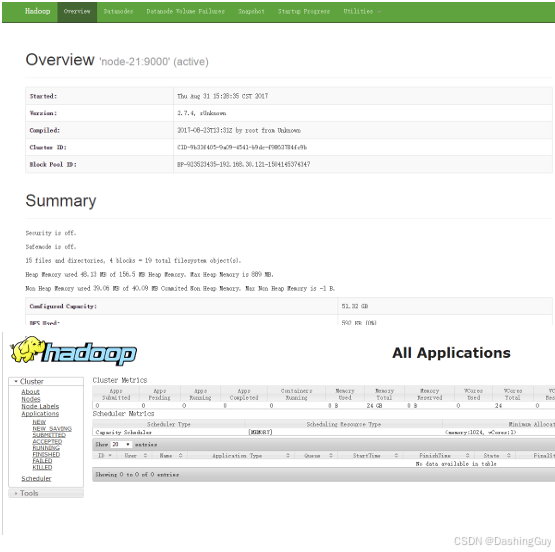555x552 pixels.
Task: Filter applications by FAILED state
Action: 42,461
